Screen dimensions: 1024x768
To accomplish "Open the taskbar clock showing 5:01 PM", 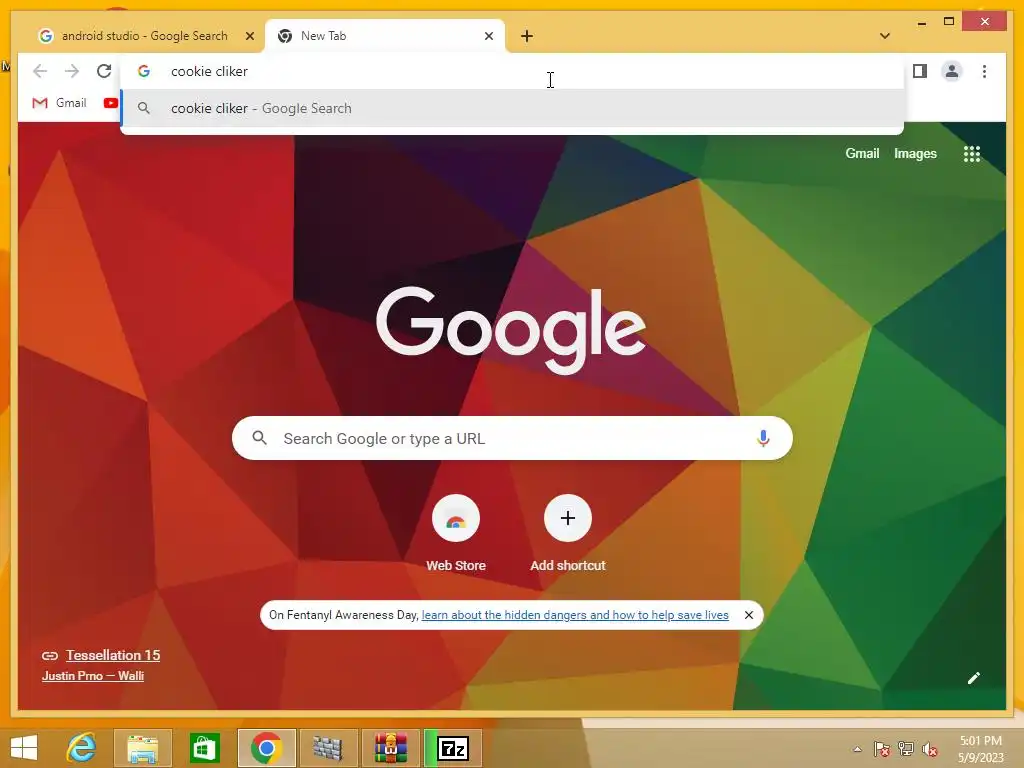I will (x=980, y=749).
